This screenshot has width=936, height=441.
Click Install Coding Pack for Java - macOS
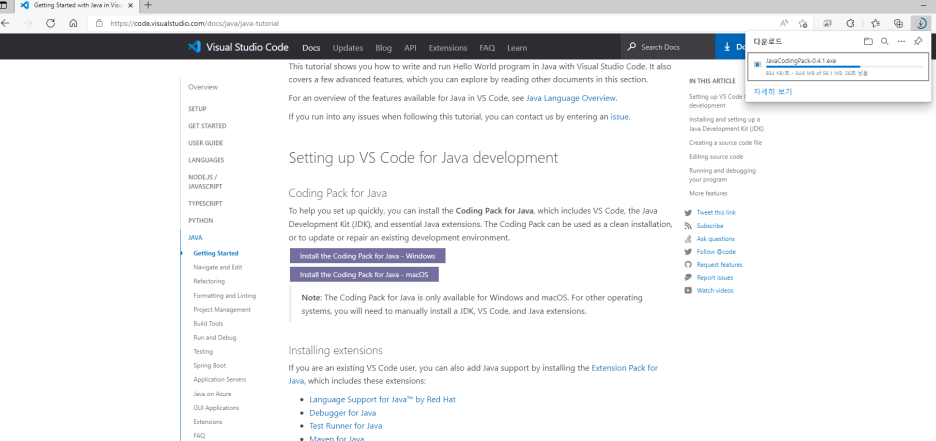[x=364, y=275]
